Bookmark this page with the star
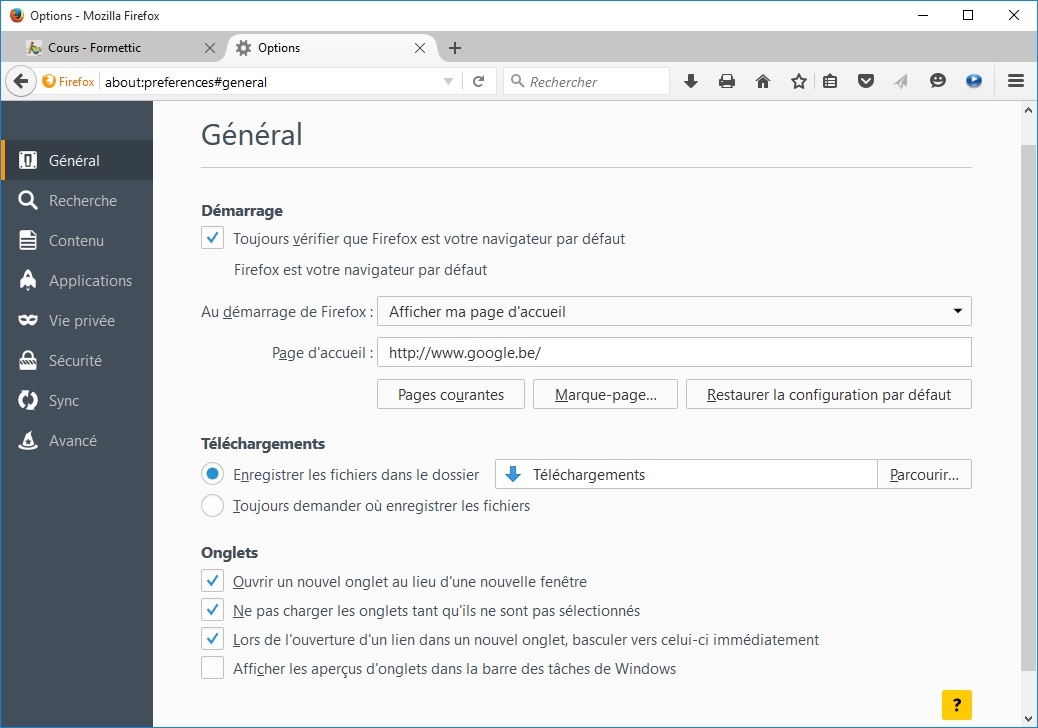This screenshot has width=1038, height=728. click(799, 81)
